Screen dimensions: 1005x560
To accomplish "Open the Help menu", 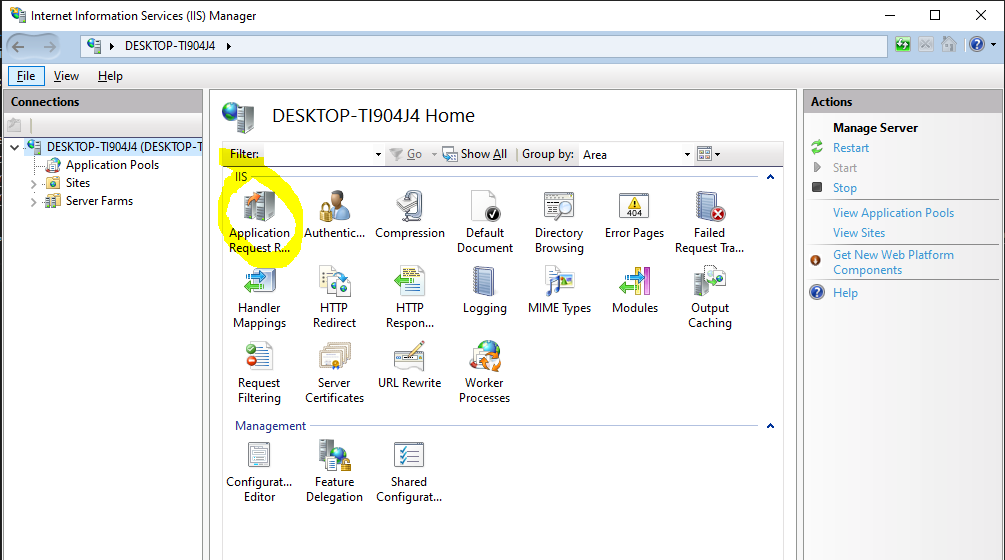I will (x=110, y=76).
